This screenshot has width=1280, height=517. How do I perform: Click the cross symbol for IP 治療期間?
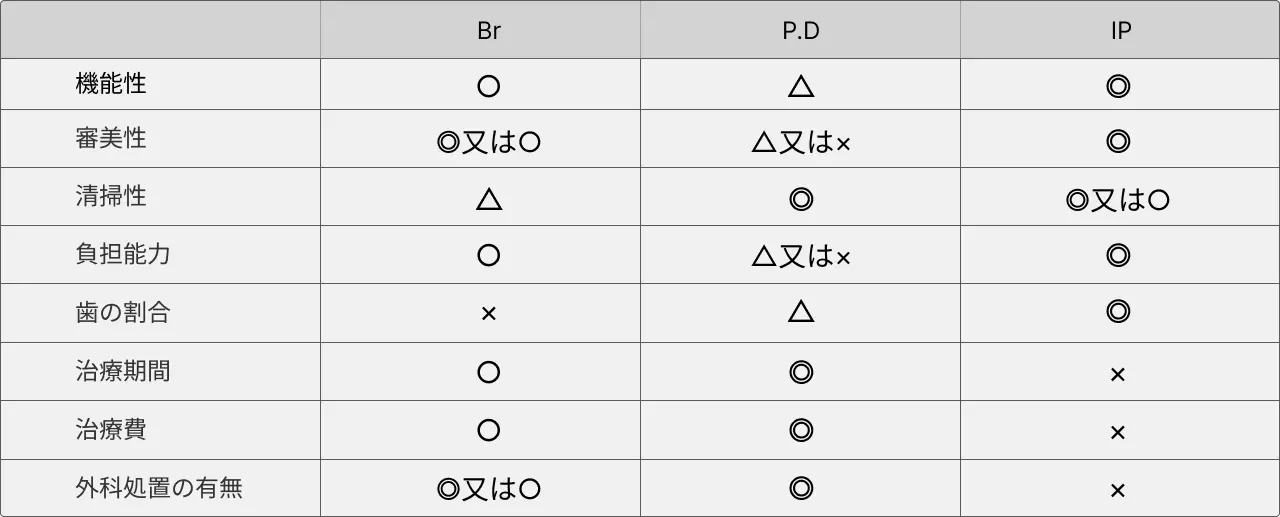point(1118,374)
